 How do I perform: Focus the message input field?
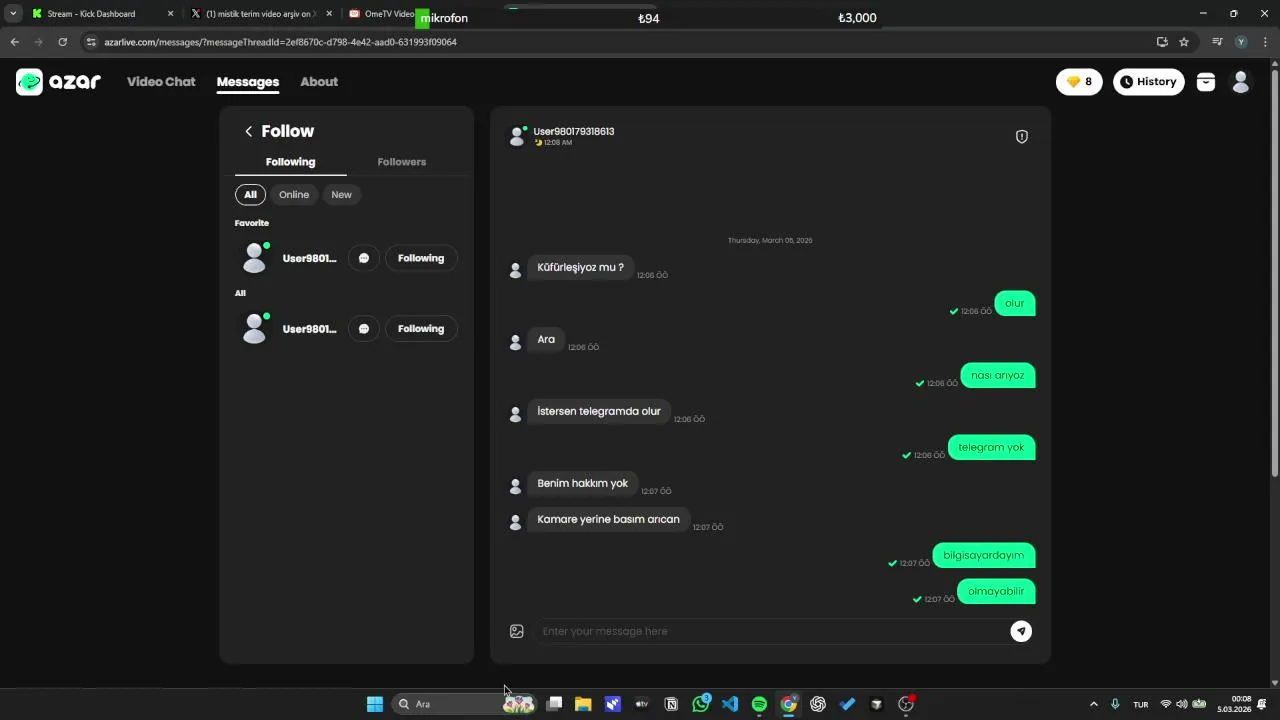tap(770, 631)
